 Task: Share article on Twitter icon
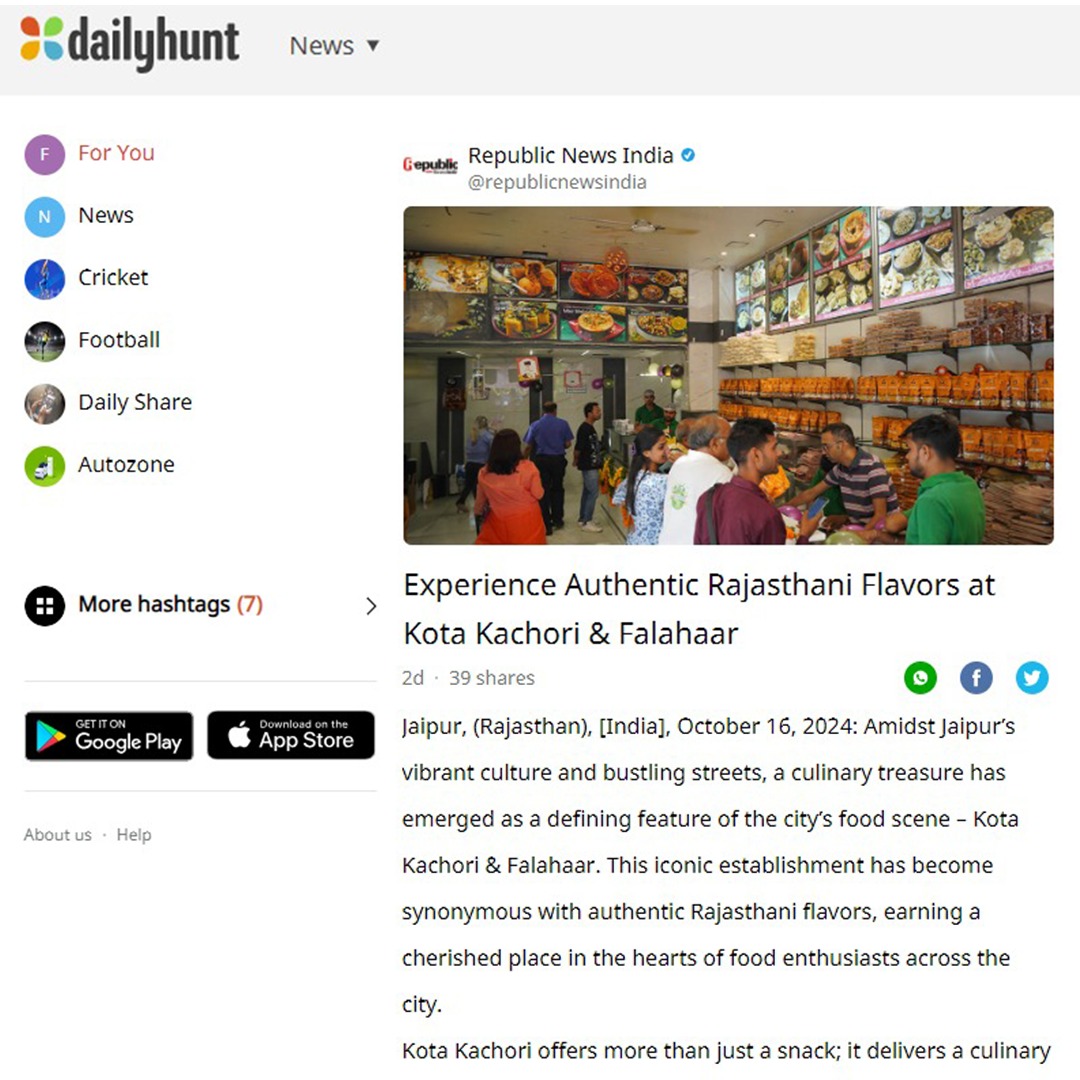[x=1032, y=678]
